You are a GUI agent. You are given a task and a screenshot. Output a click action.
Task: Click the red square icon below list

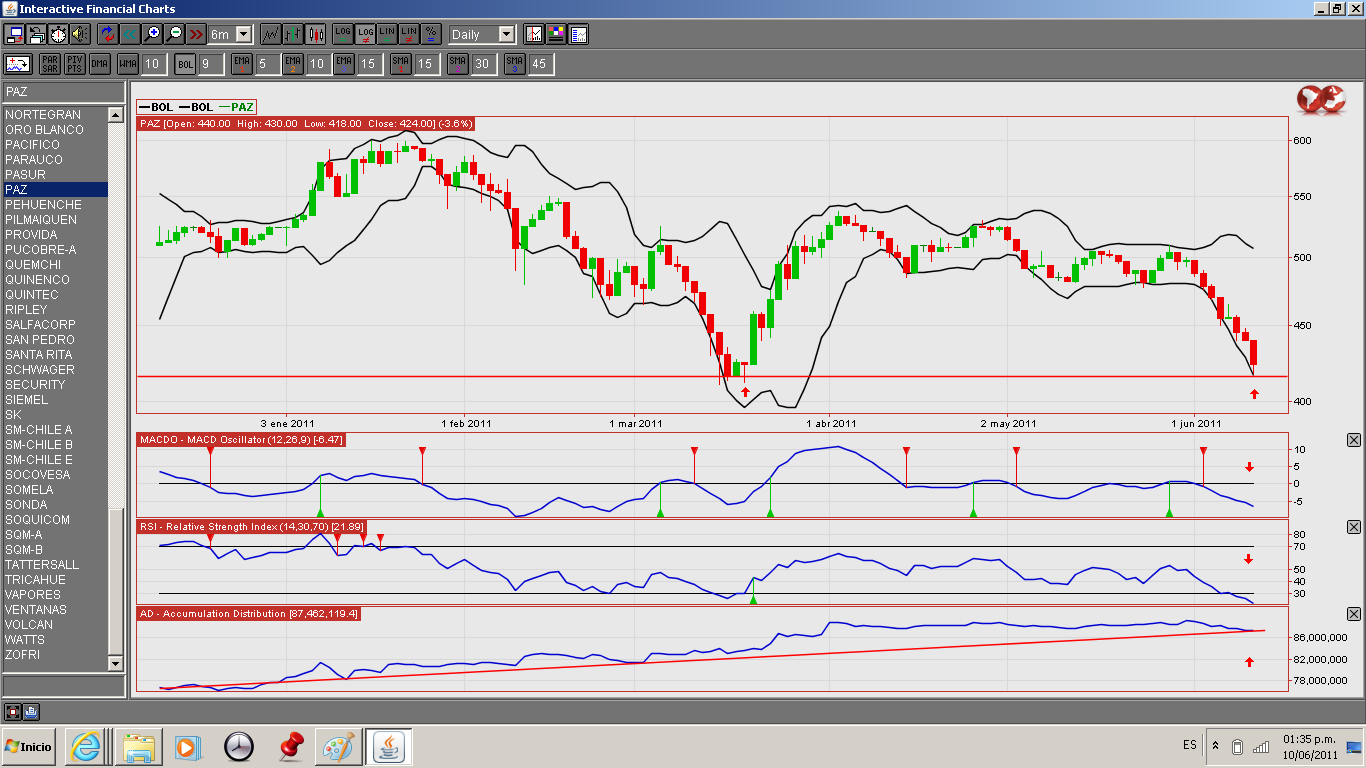(x=13, y=712)
